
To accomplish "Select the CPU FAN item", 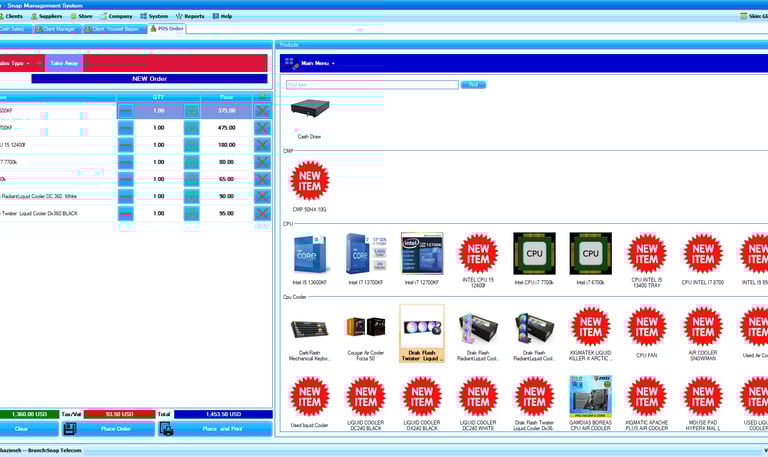I will tap(647, 332).
